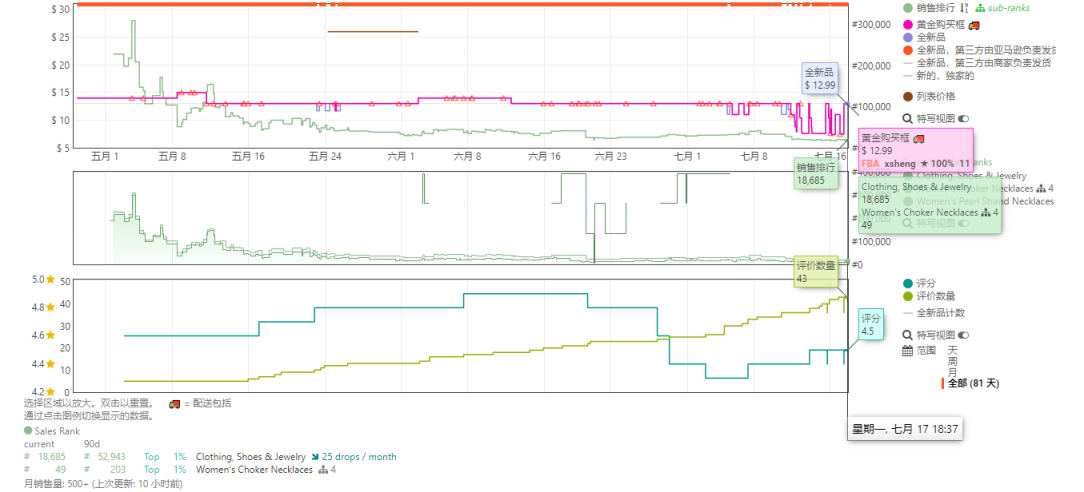Screen dimensions: 1084x492
Task: Toggle the 黃金购买框 magenta legend dot
Action: (x=908, y=25)
